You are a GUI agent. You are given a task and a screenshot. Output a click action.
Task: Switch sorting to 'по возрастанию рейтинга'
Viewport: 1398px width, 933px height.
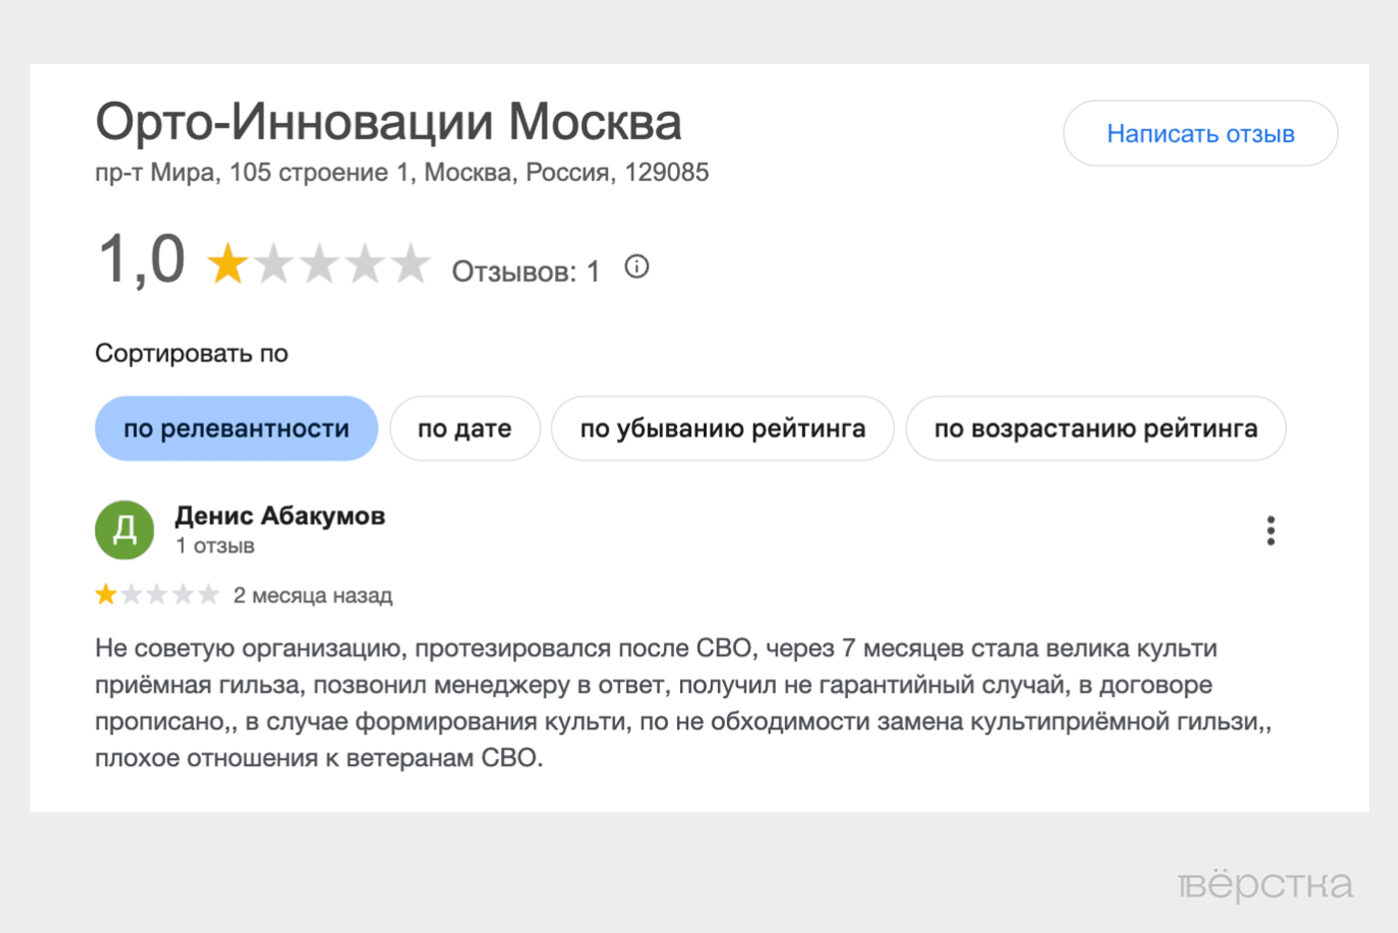coord(1095,428)
